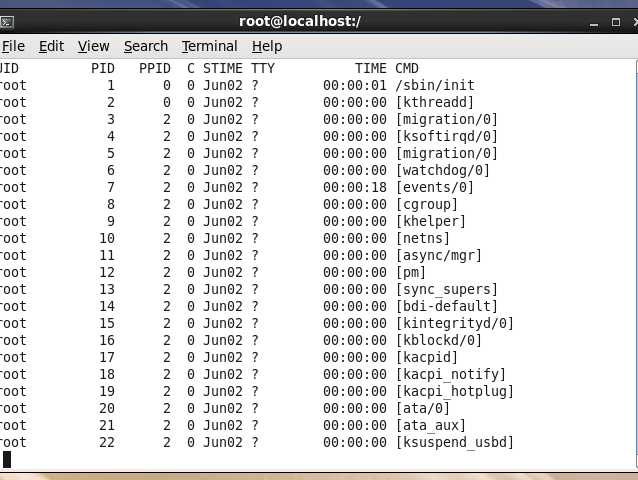Click the [watchdog/0] process entry

click(x=443, y=170)
